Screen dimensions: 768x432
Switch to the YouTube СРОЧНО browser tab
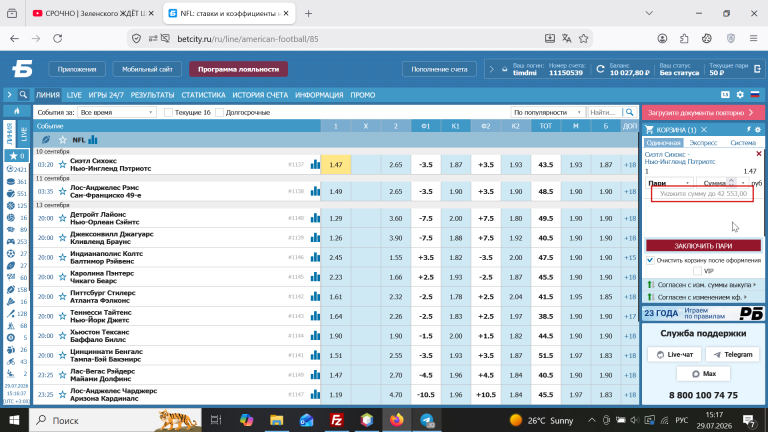pos(93,13)
